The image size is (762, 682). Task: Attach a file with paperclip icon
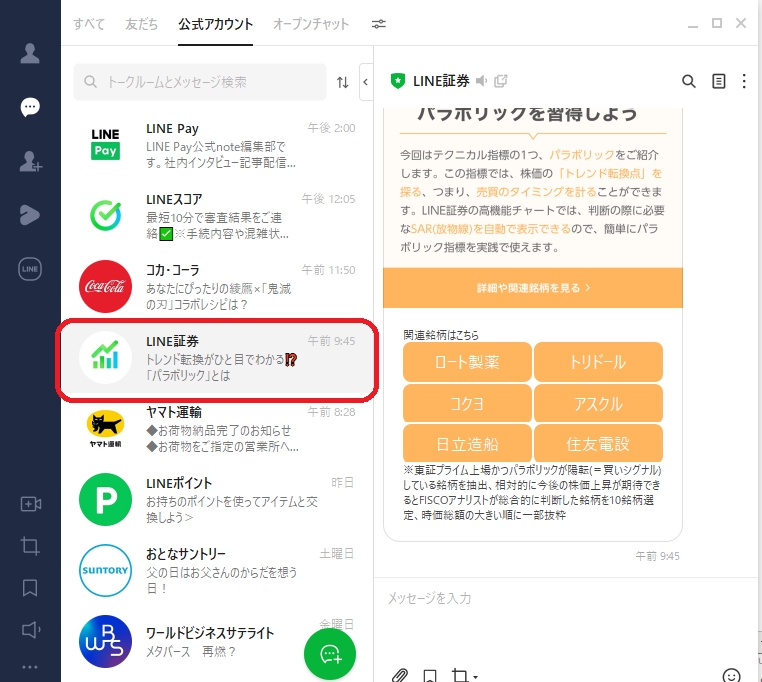(400, 675)
